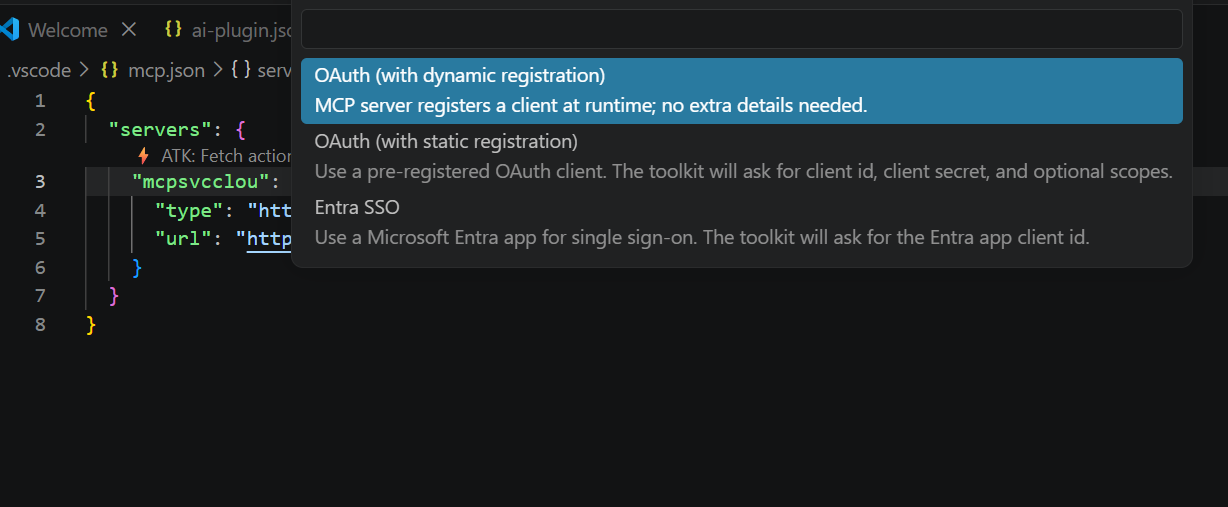Viewport: 1228px width, 507px height.
Task: Focus the quick pick search input
Action: pos(741,29)
